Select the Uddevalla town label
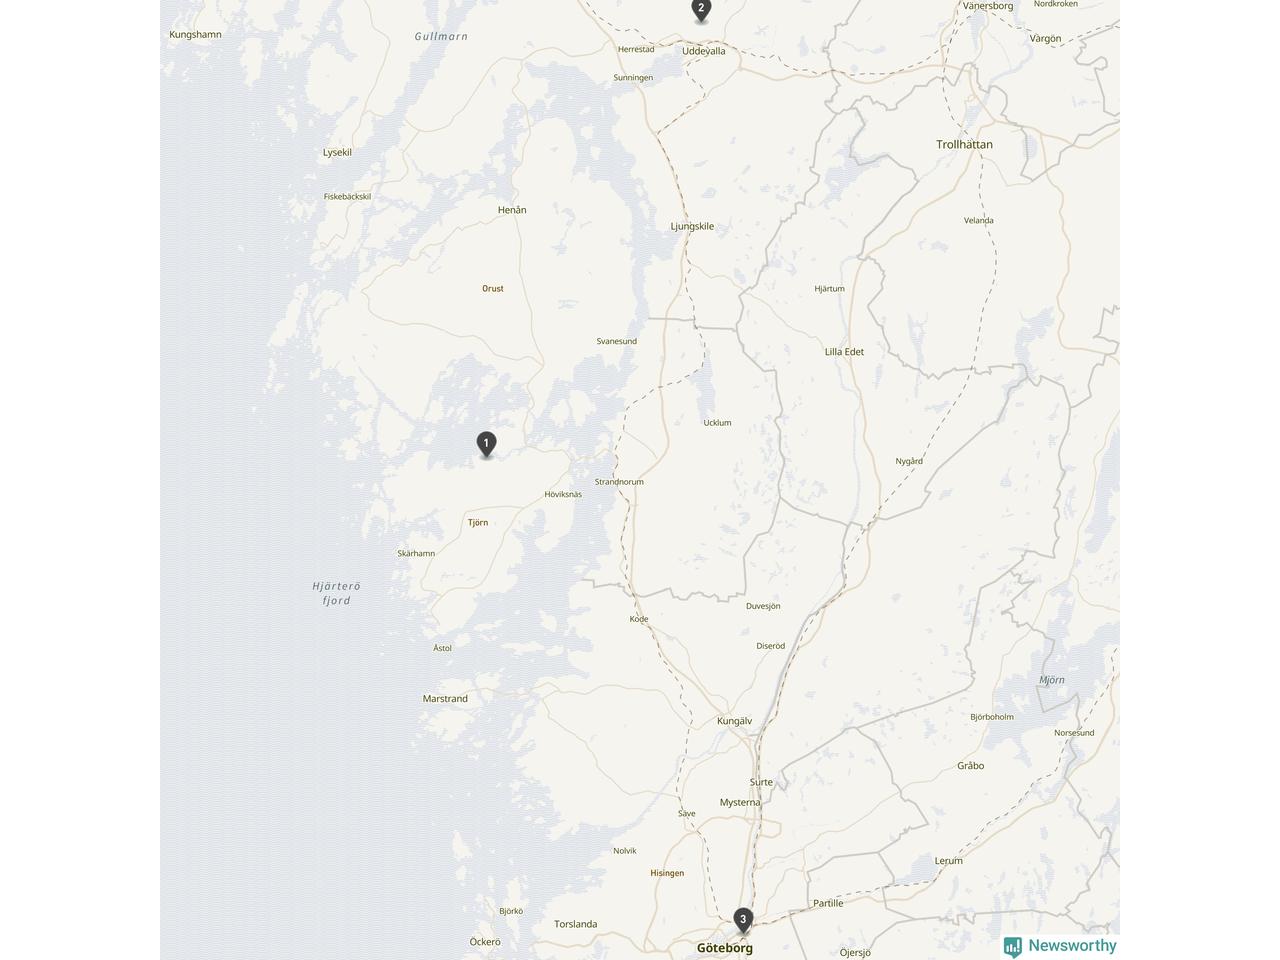Viewport: 1280px width, 960px height. tap(704, 51)
